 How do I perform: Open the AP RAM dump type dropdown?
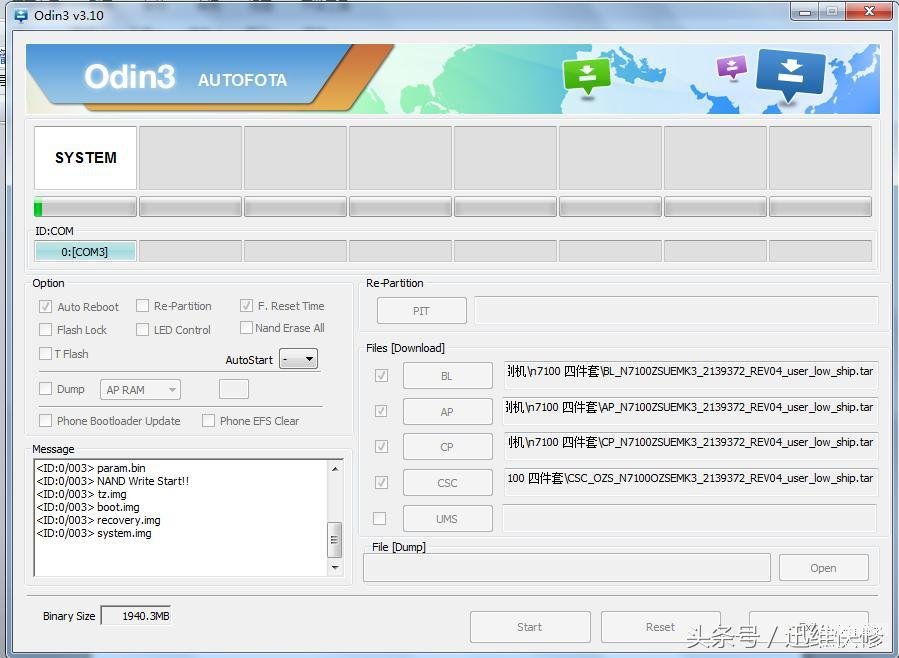pos(140,390)
